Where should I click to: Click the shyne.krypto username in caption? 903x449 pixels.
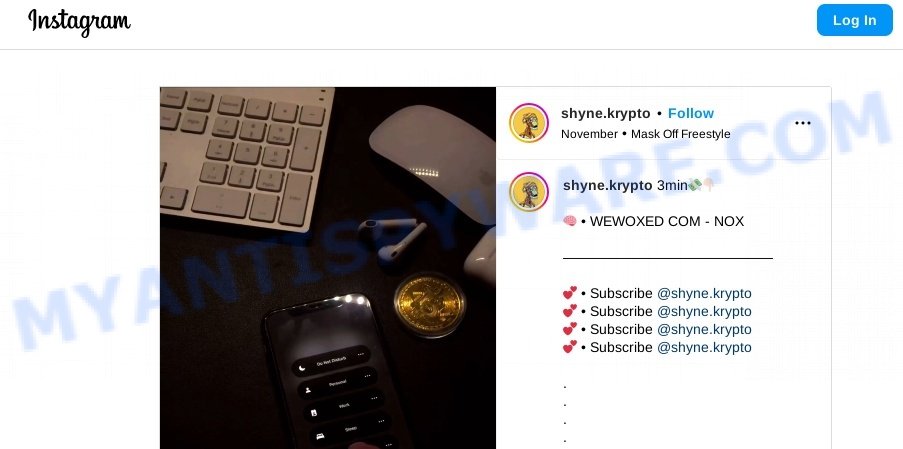click(608, 185)
